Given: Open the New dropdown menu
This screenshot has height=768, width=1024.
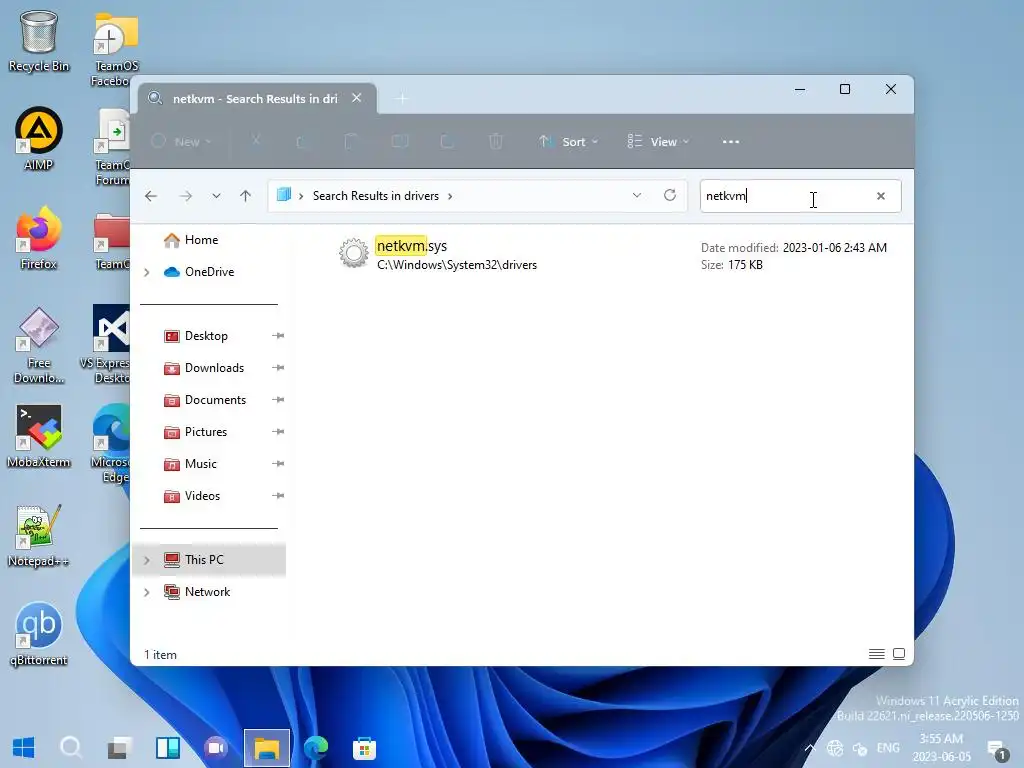Looking at the screenshot, I should pos(182,142).
